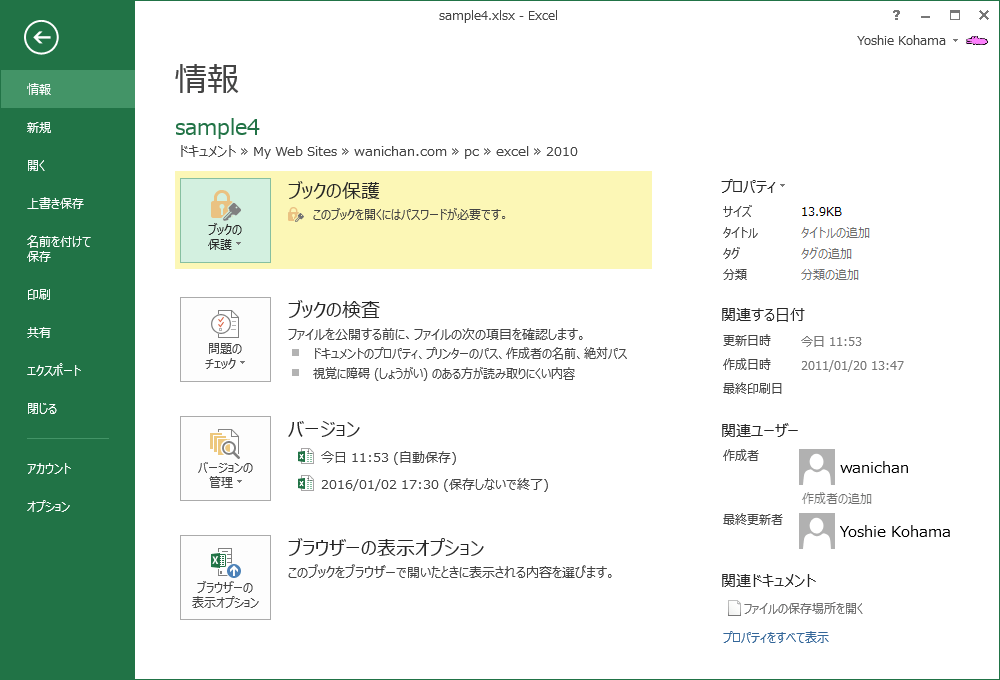1000x680 pixels.
Task: Click 作成者の追加 field
Action: tap(837, 499)
